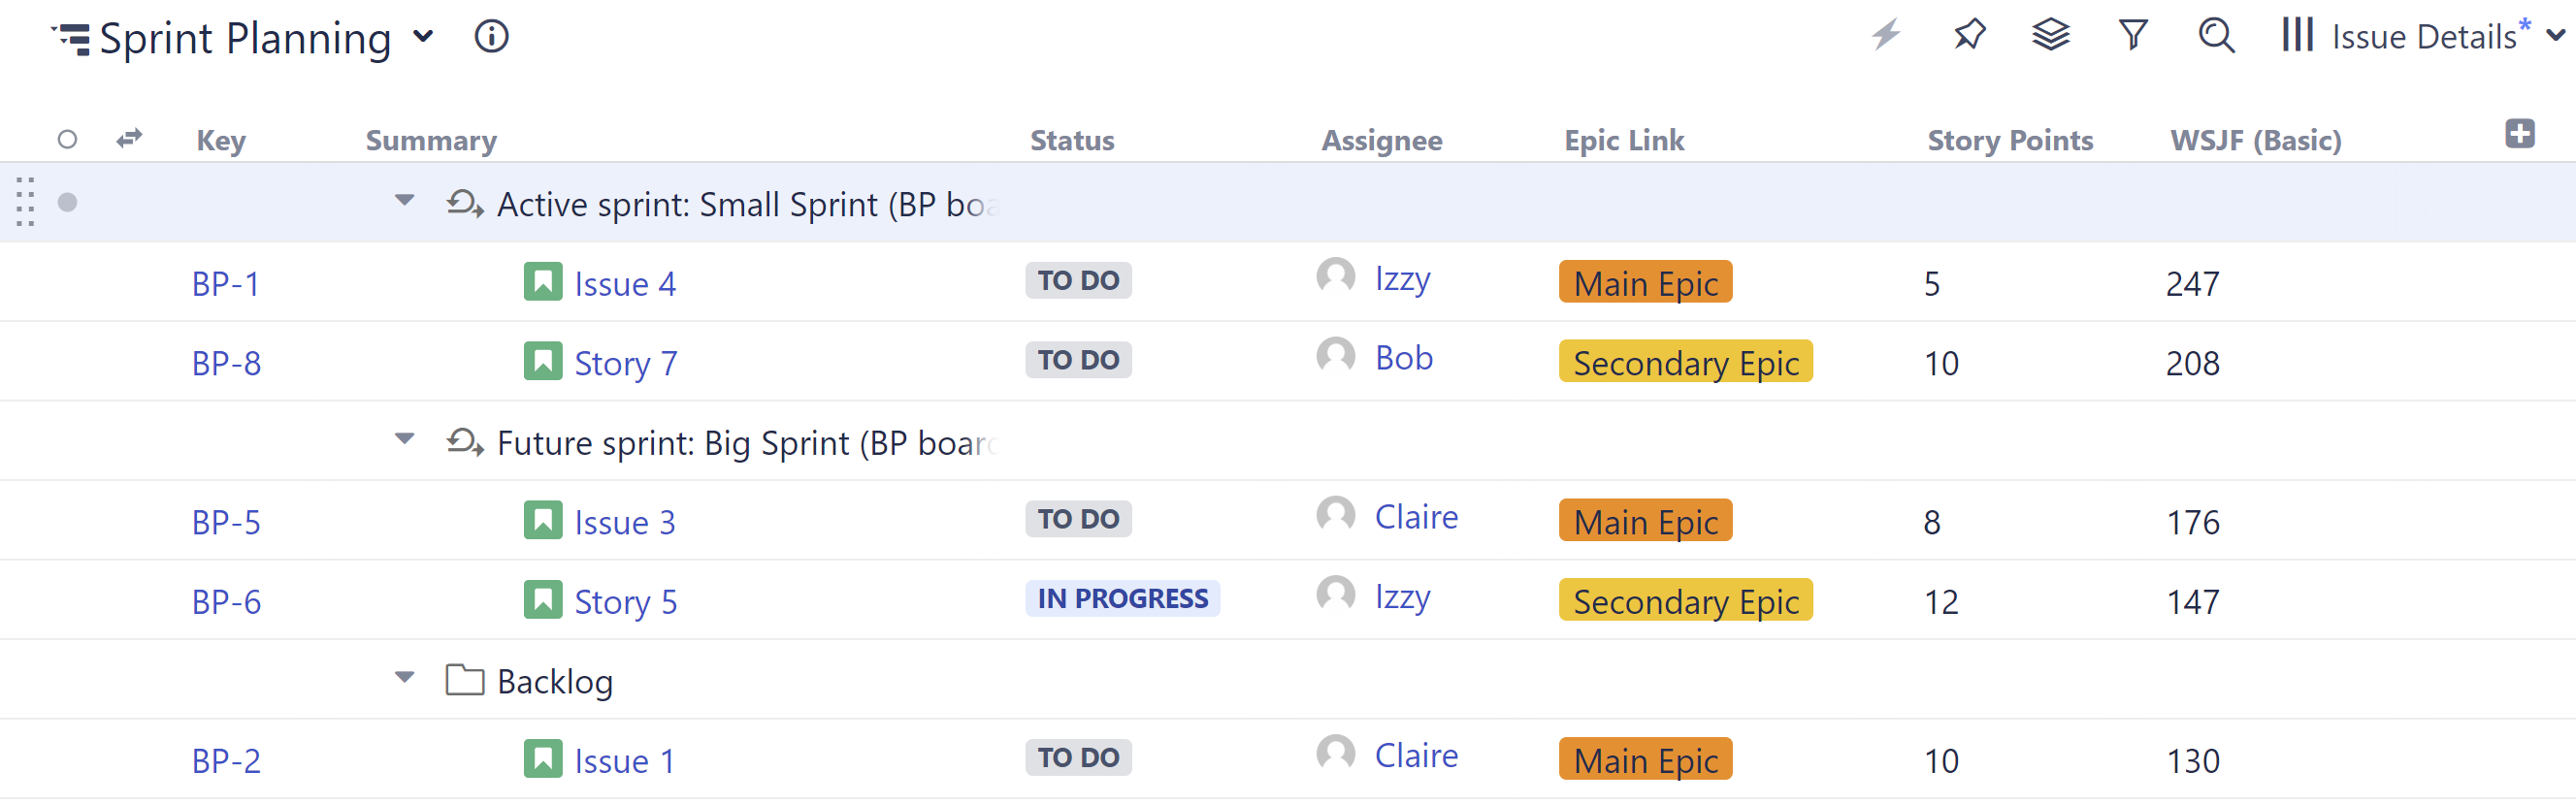Click the info icon beside Sprint Planning
Screen dimensions: 2576x804
click(x=491, y=37)
